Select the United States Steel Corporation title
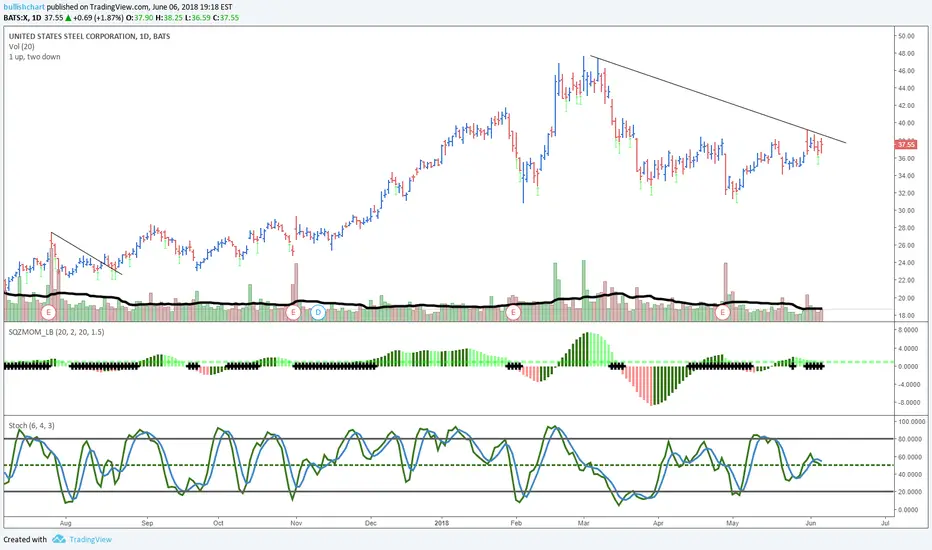Image resolution: width=932 pixels, height=550 pixels. 89,36
